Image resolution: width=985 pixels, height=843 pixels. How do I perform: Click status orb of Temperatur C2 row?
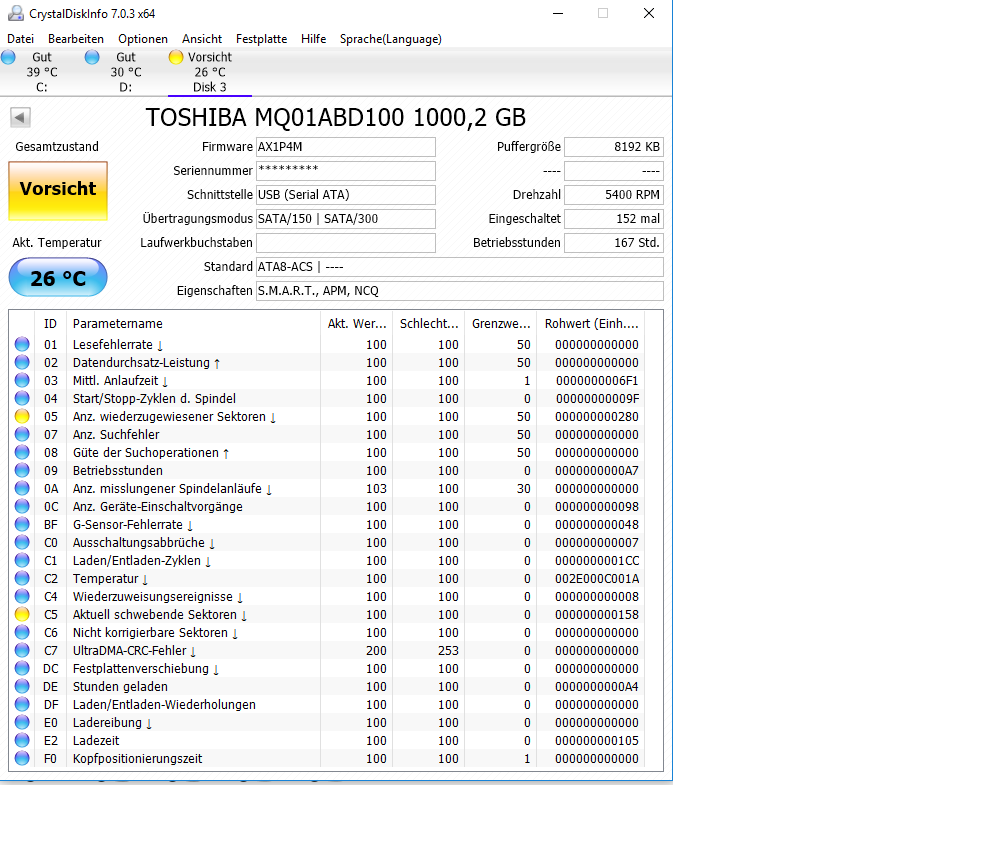click(x=22, y=579)
